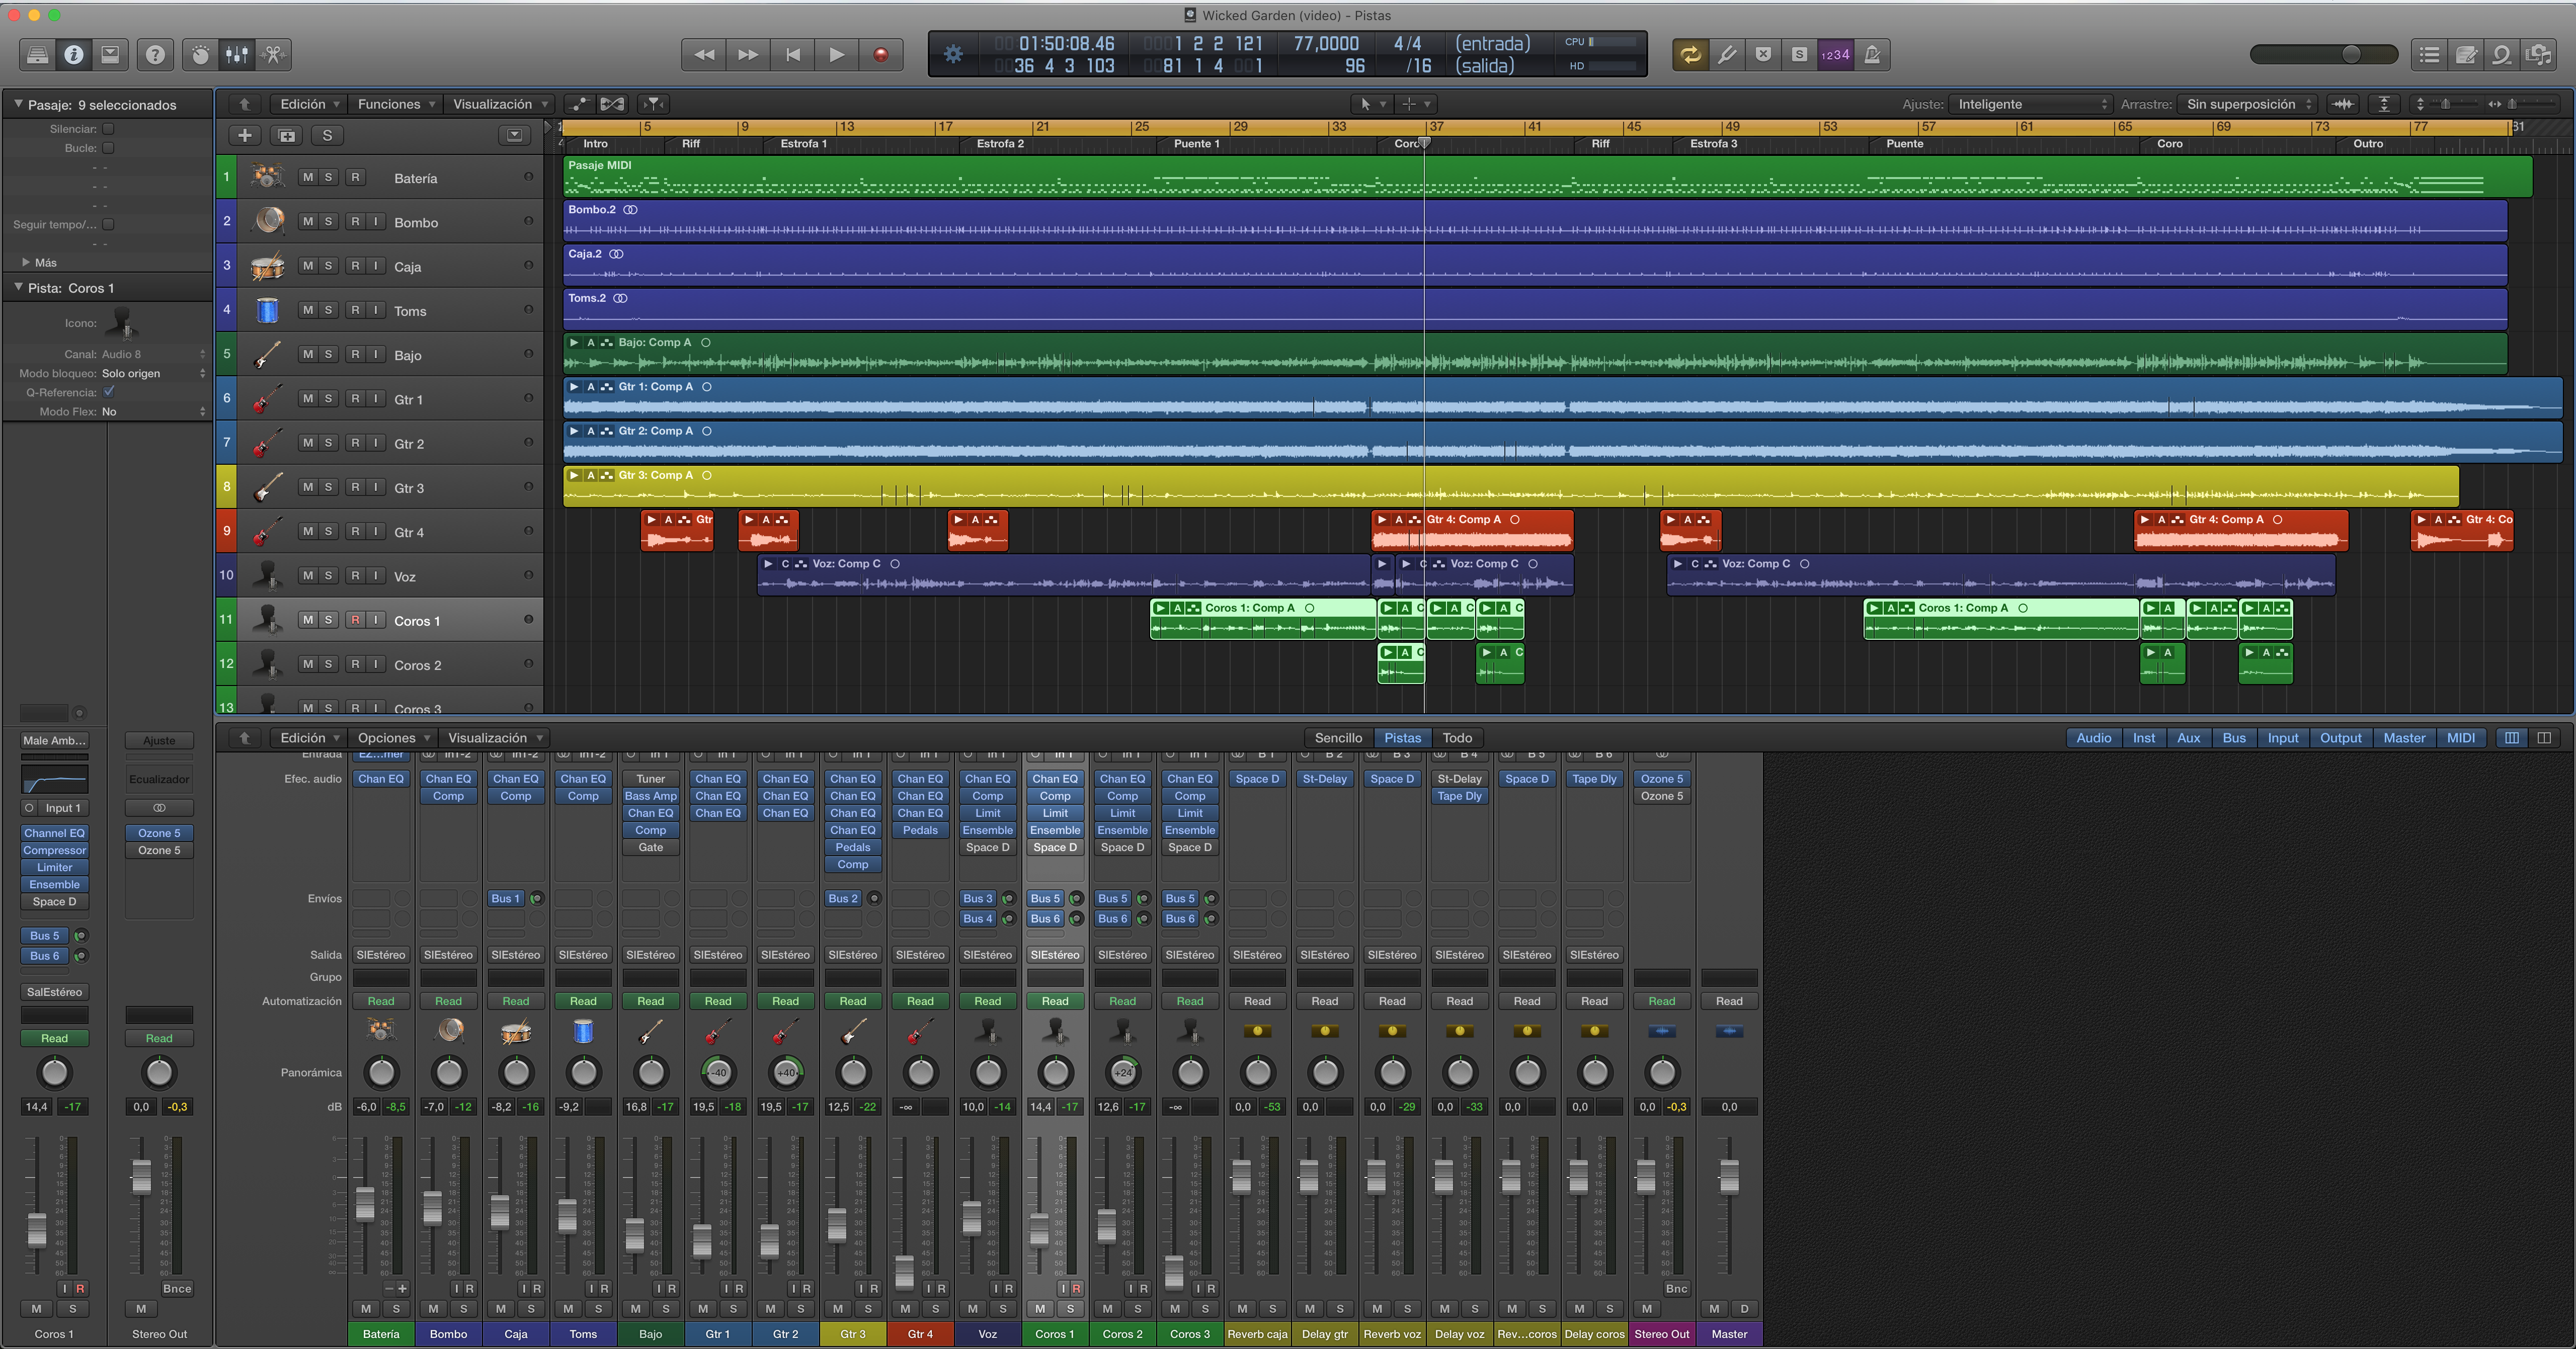Image resolution: width=2576 pixels, height=1349 pixels.
Task: Toggle the Smart Controls knob icon
Action: click(x=200, y=55)
